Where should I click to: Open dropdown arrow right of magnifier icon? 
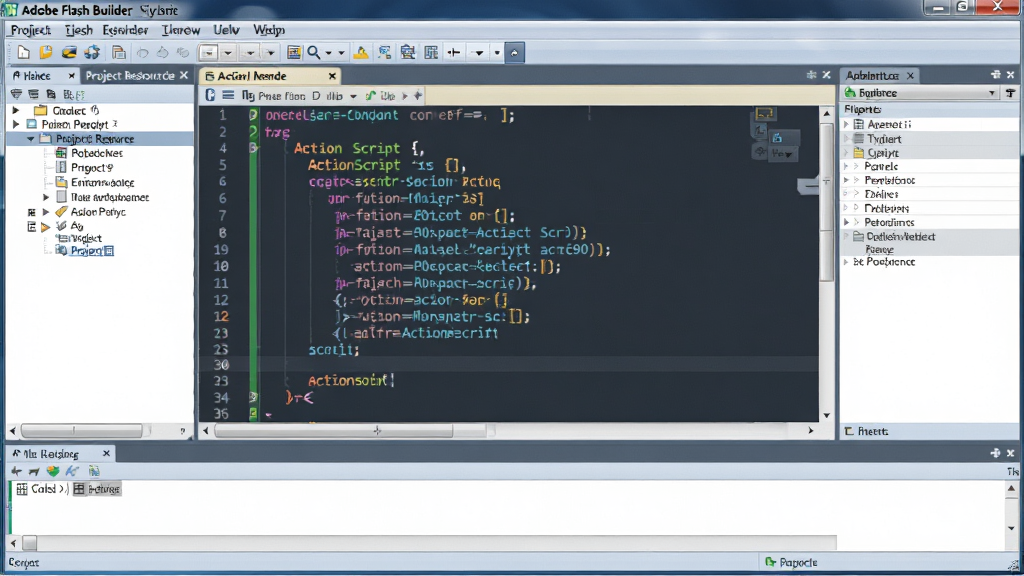coord(328,53)
